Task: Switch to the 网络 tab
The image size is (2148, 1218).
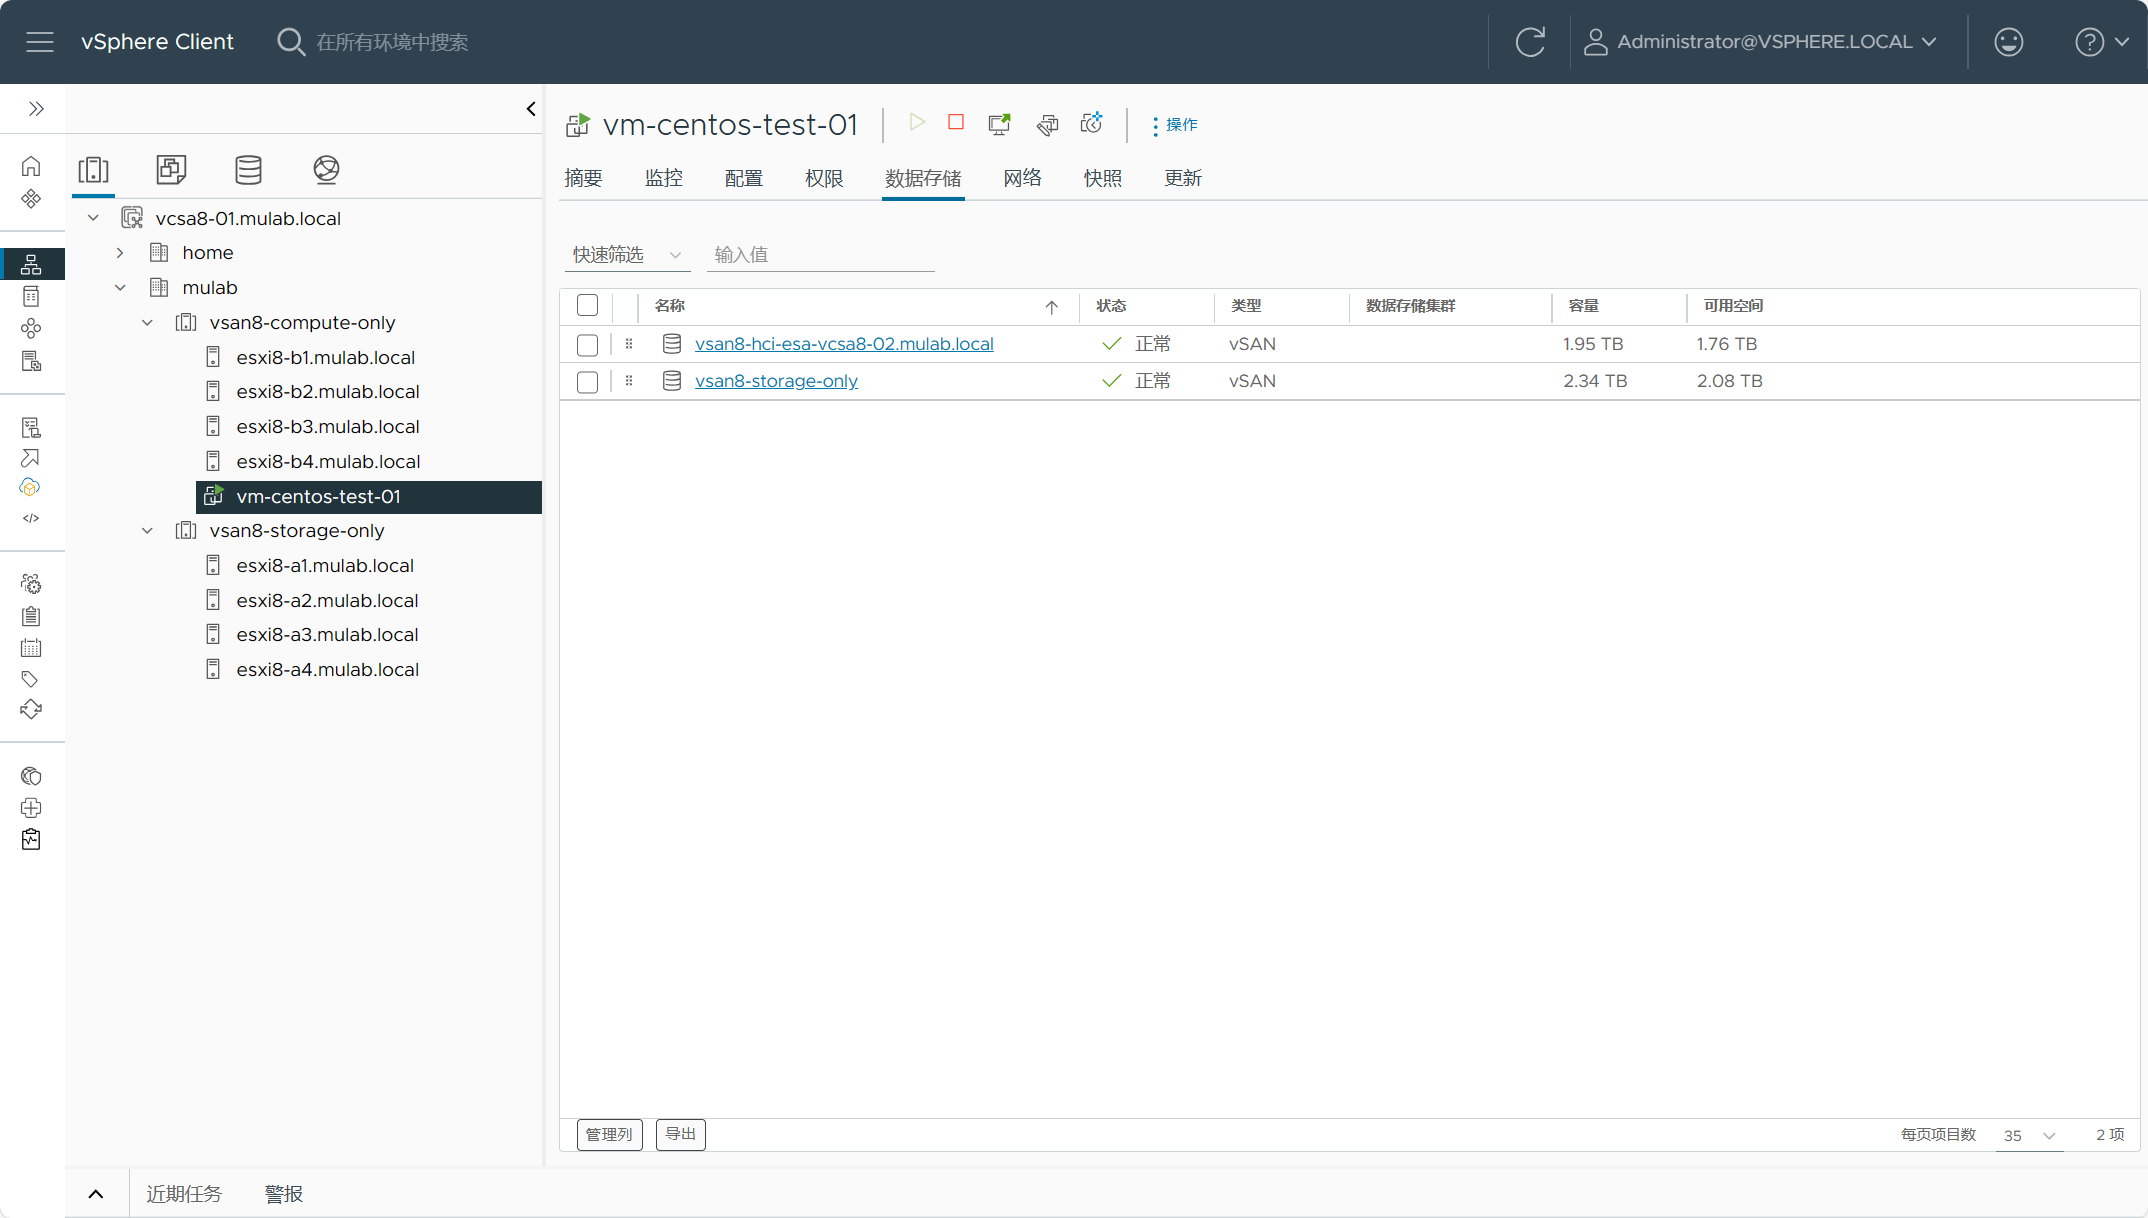Action: coord(1023,178)
